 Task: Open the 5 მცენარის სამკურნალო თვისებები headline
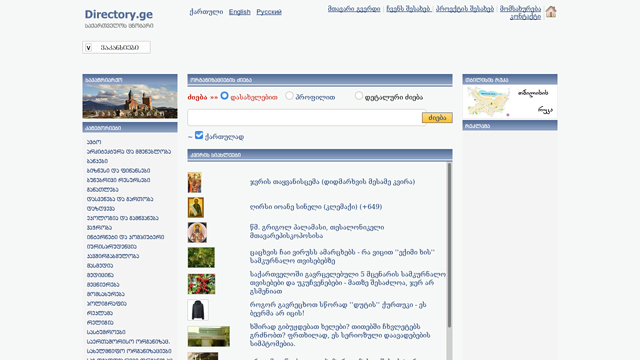tap(348, 283)
